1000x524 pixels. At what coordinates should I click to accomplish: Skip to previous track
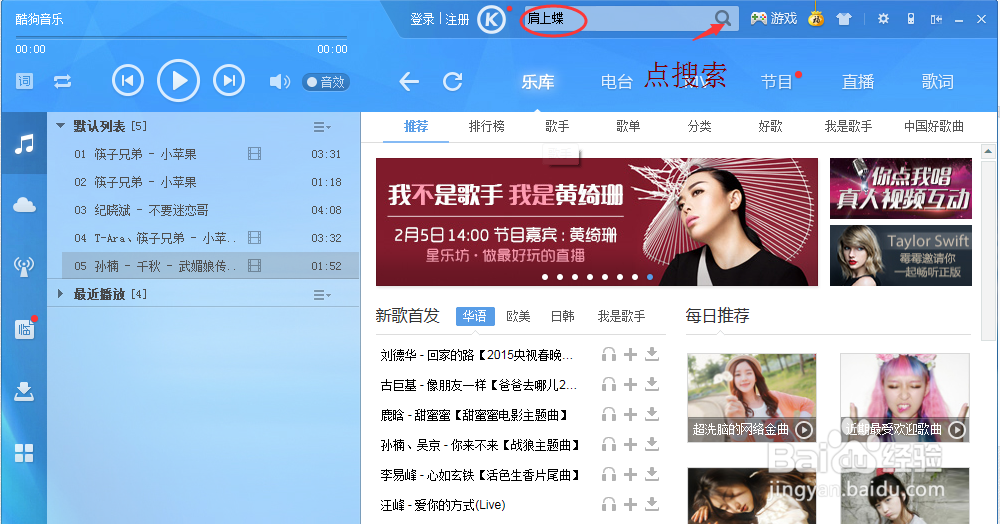pos(128,80)
